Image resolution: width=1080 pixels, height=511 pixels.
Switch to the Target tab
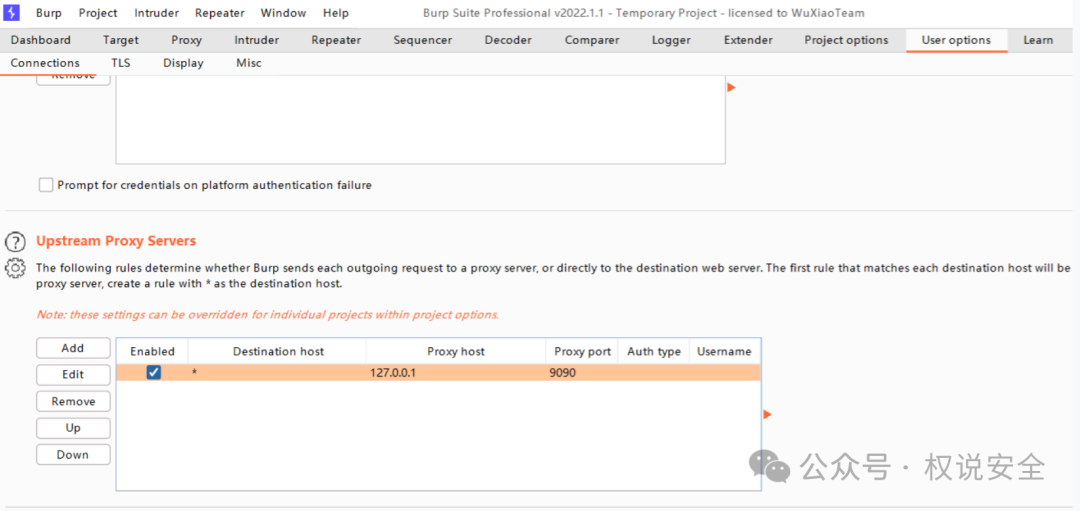pos(121,40)
